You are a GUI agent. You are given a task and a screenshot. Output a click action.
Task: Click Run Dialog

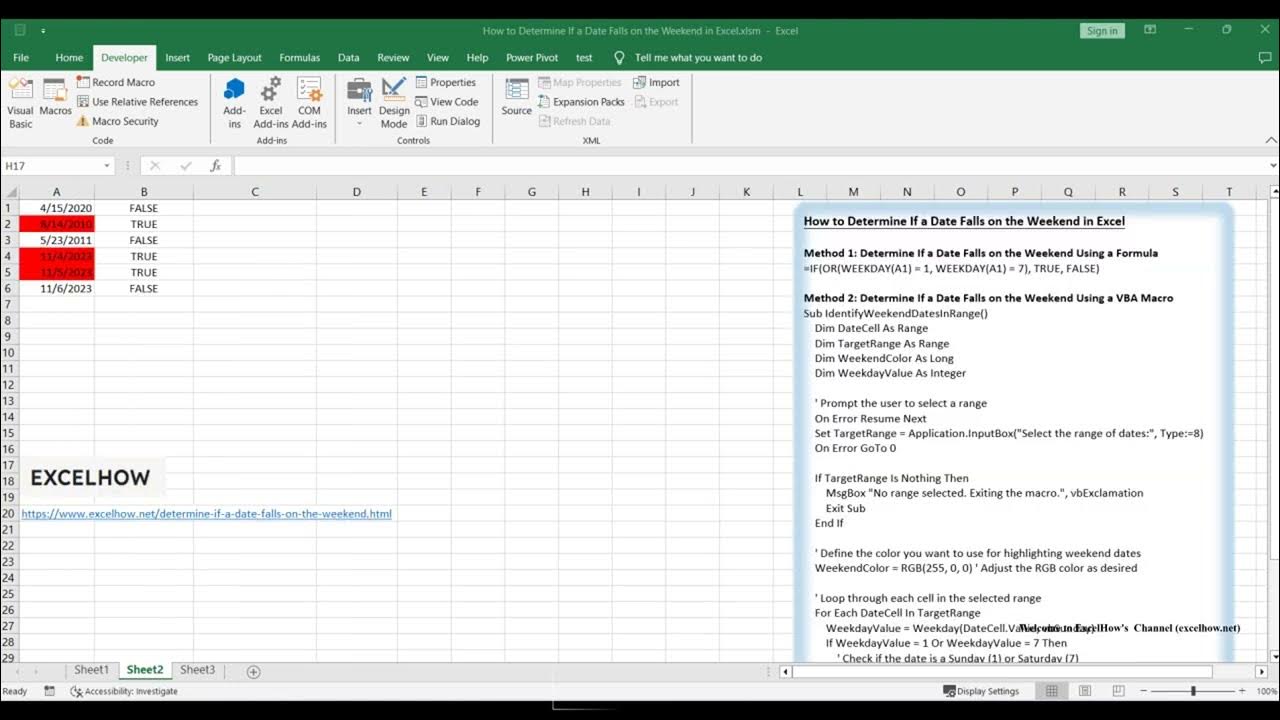(447, 121)
